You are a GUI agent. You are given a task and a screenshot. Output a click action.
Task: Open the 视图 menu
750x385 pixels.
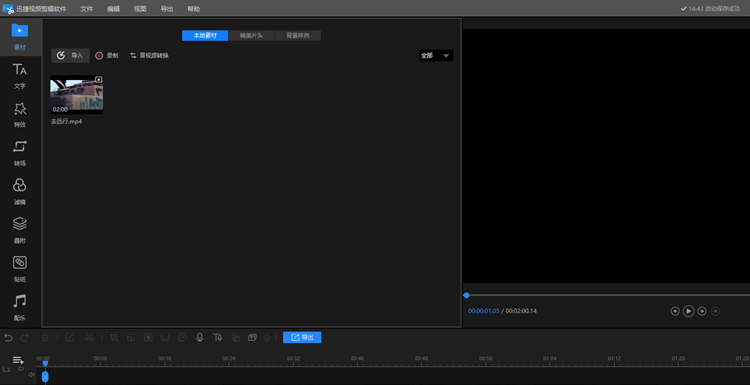[x=140, y=9]
